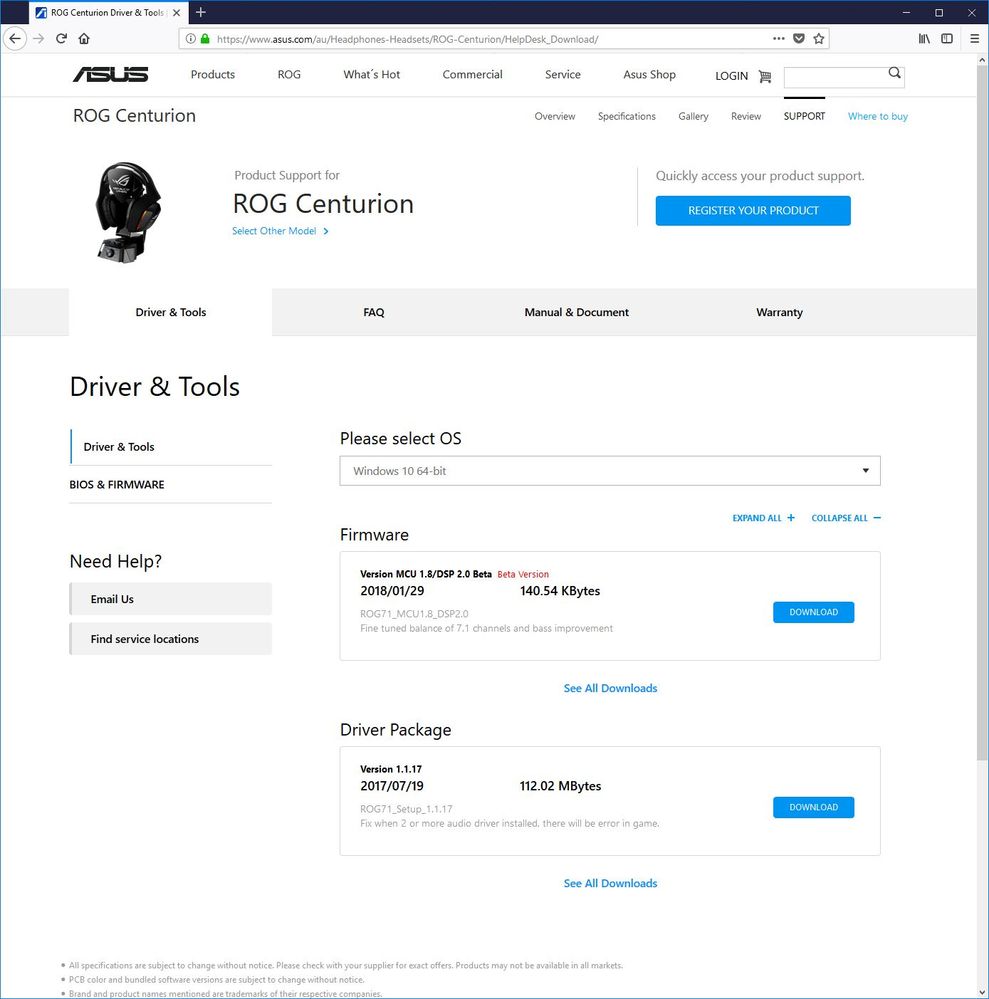Viewport: 989px width, 999px height.
Task: Show site information for asus.com
Action: pos(190,39)
